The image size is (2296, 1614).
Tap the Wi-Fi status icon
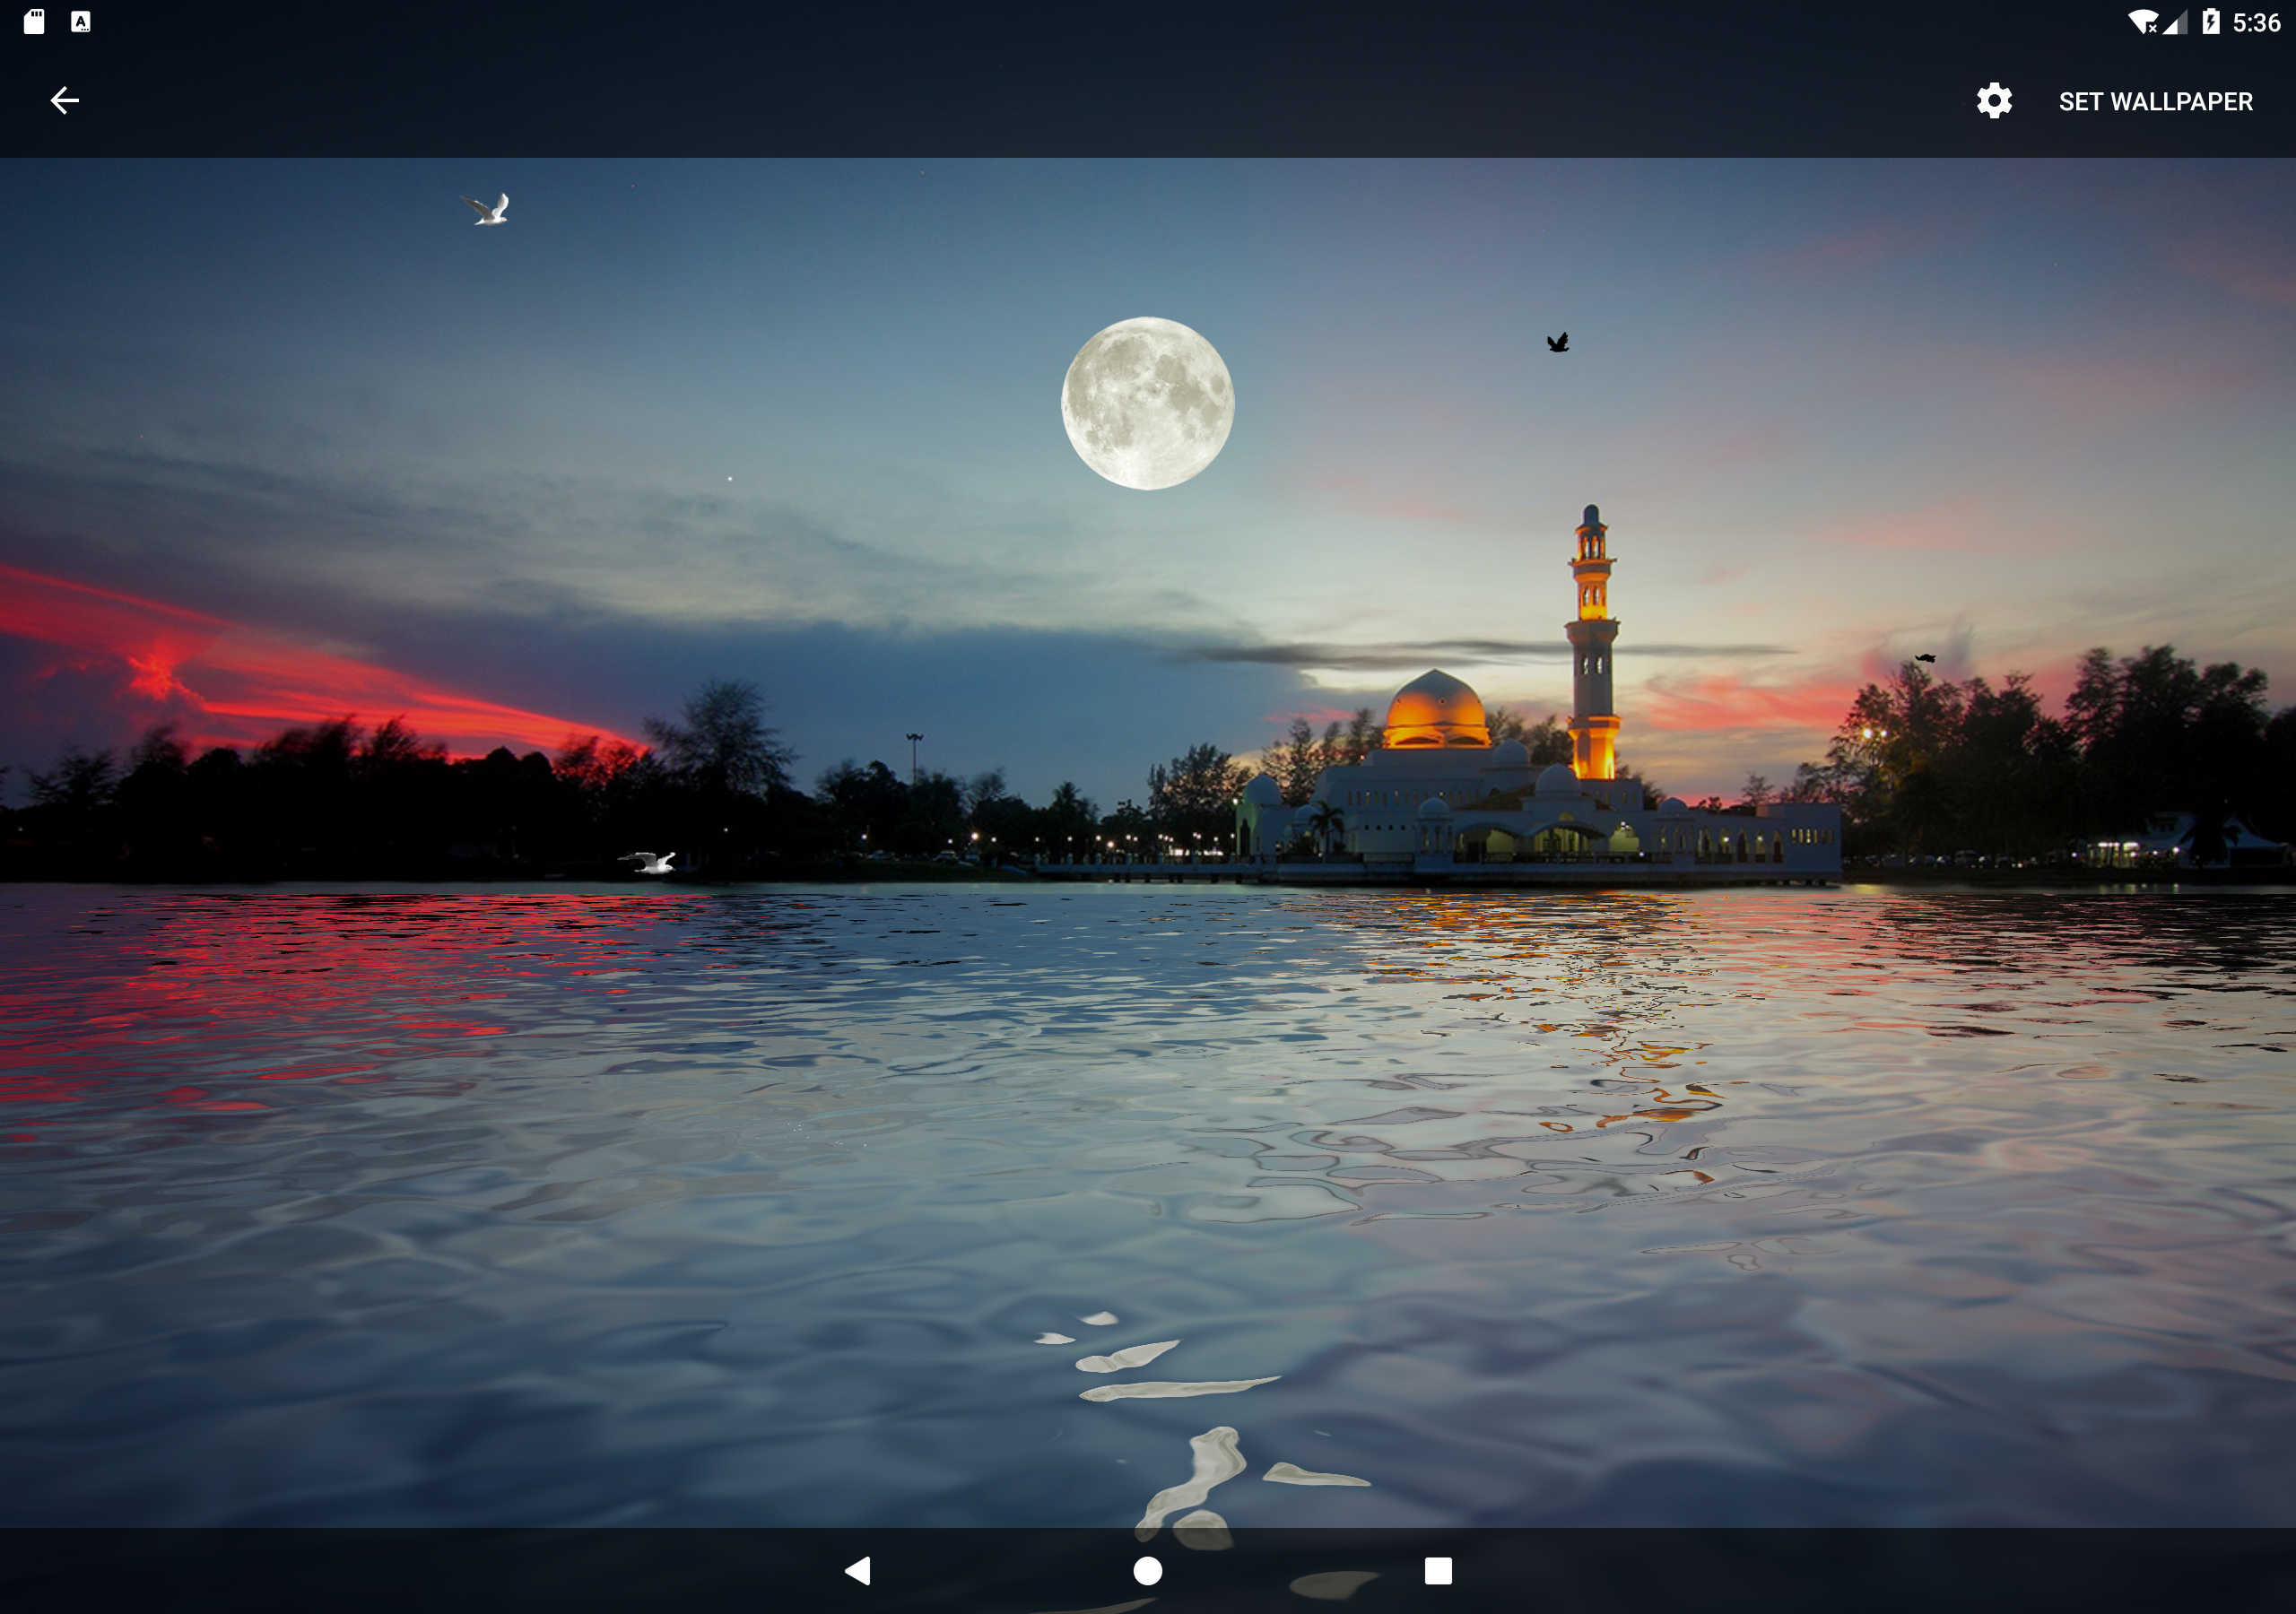point(2142,22)
